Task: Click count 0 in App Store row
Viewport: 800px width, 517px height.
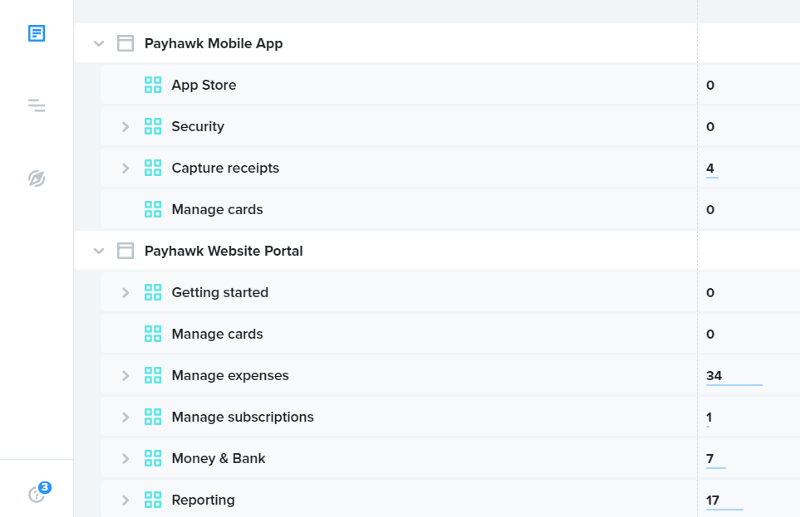Action: coord(710,85)
